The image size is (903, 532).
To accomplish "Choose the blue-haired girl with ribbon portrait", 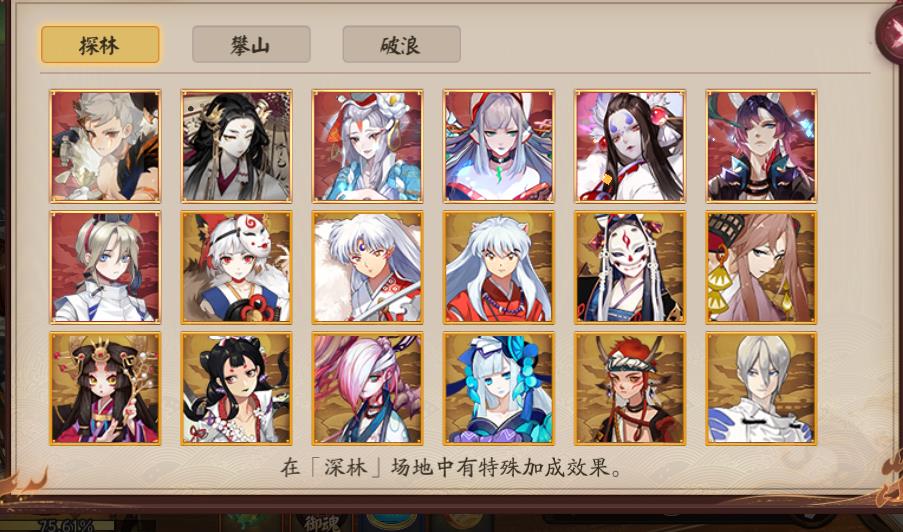I will coord(499,389).
